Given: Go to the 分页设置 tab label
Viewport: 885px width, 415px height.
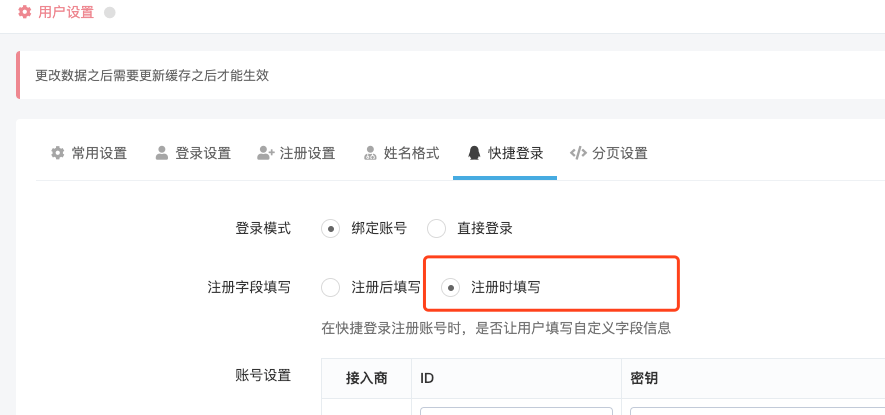Looking at the screenshot, I should click(620, 153).
